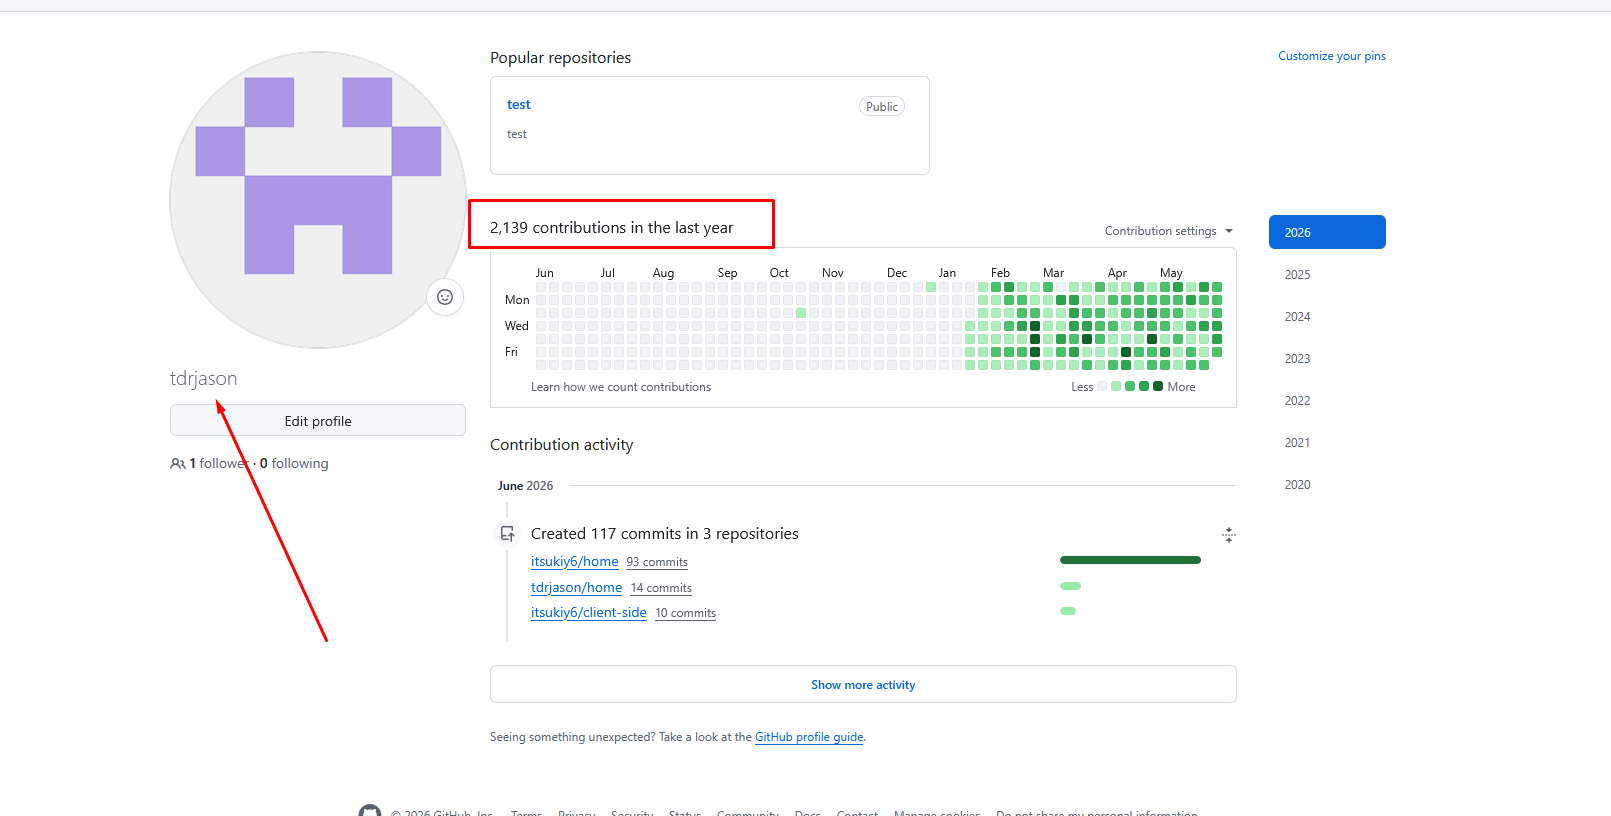Click the Oct green contribution cell
This screenshot has width=1611, height=816.
(x=801, y=313)
